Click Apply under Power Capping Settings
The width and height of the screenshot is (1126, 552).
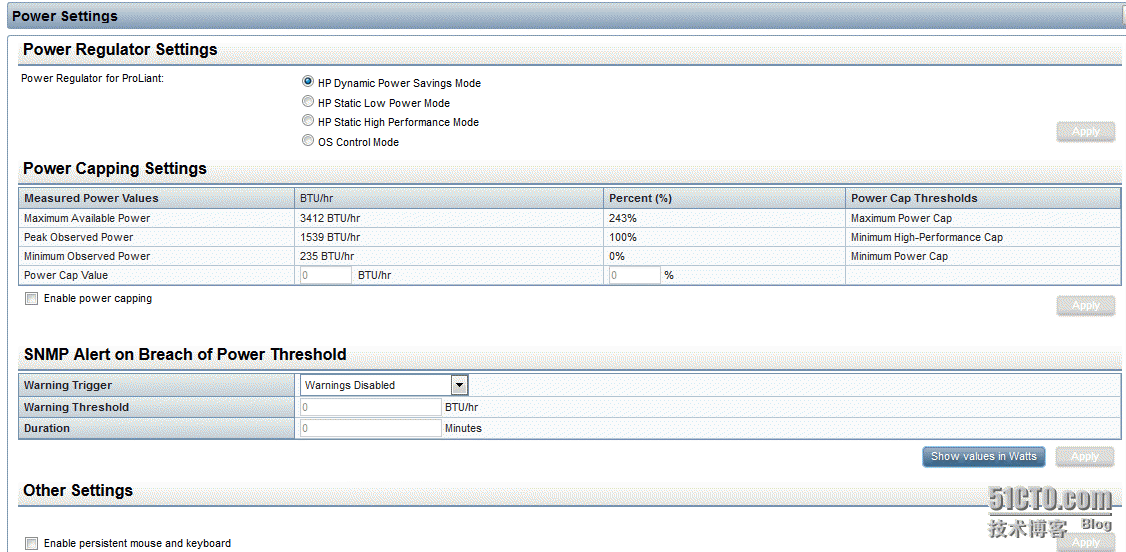(x=1085, y=306)
